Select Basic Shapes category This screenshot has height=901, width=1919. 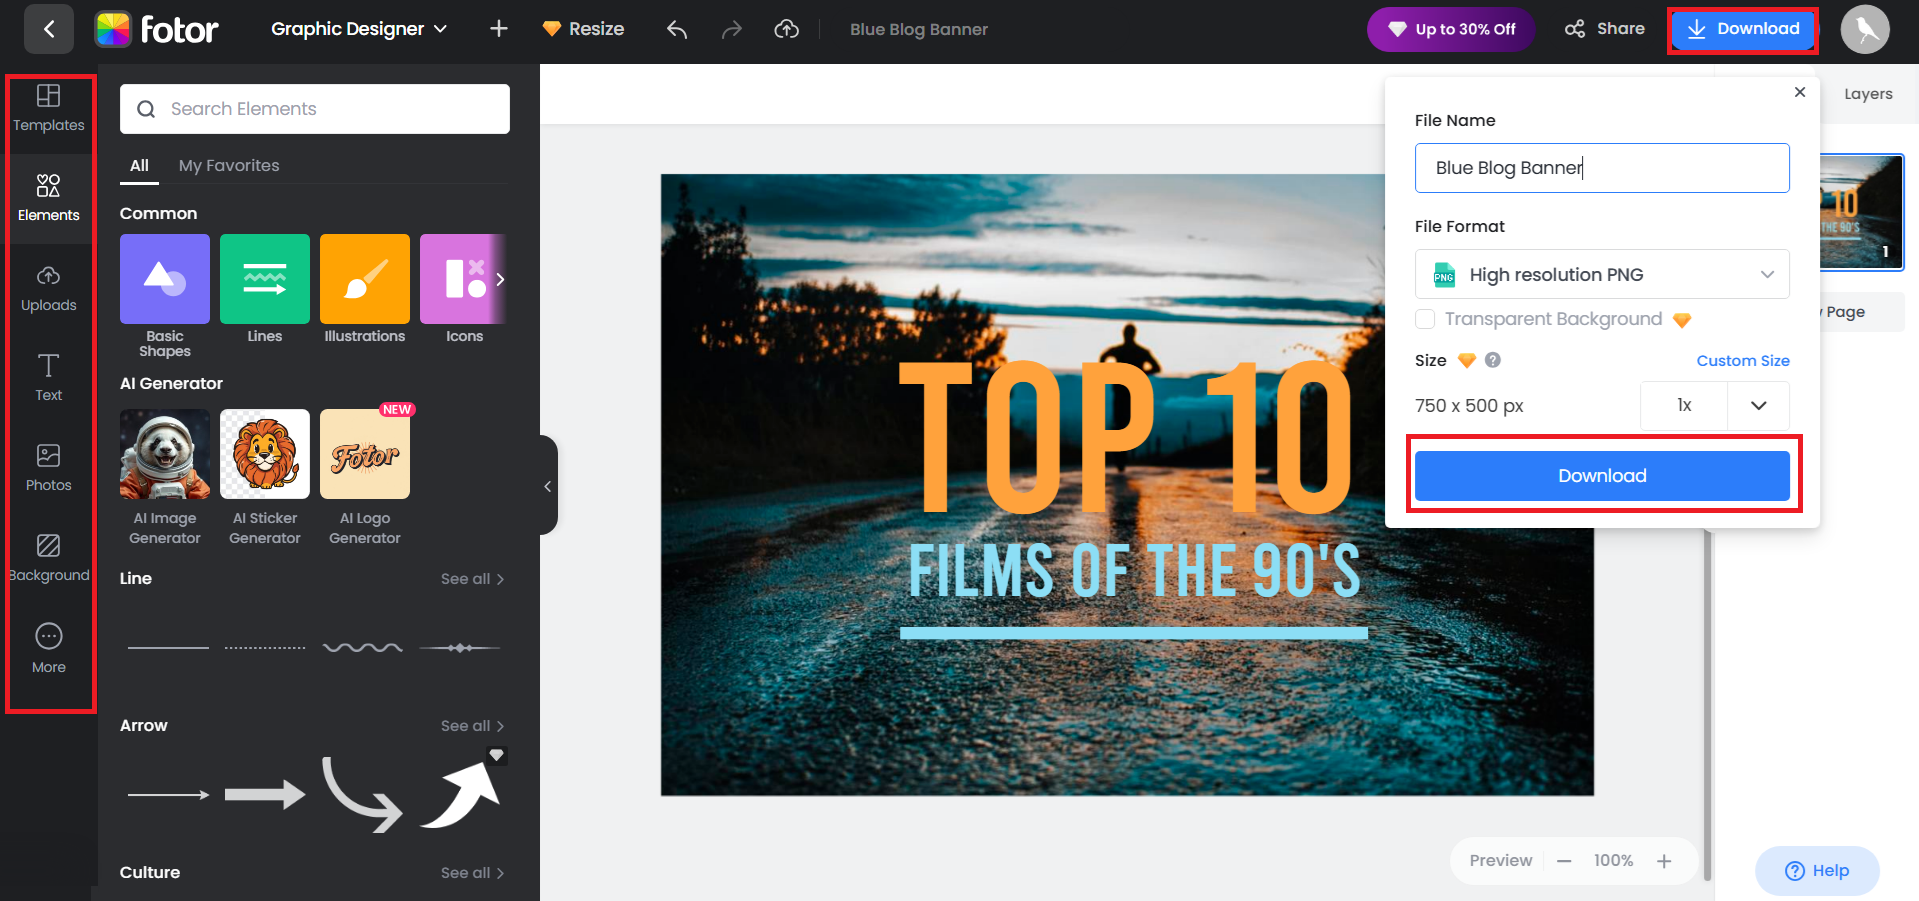click(165, 279)
